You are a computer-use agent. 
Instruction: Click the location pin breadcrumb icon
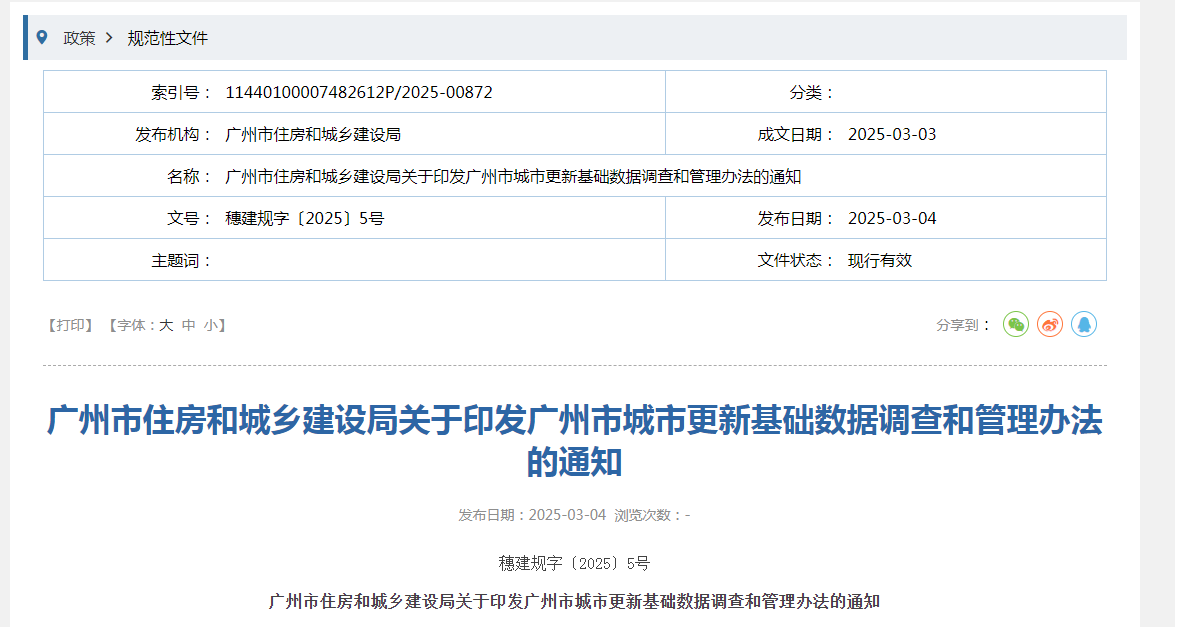tap(40, 37)
